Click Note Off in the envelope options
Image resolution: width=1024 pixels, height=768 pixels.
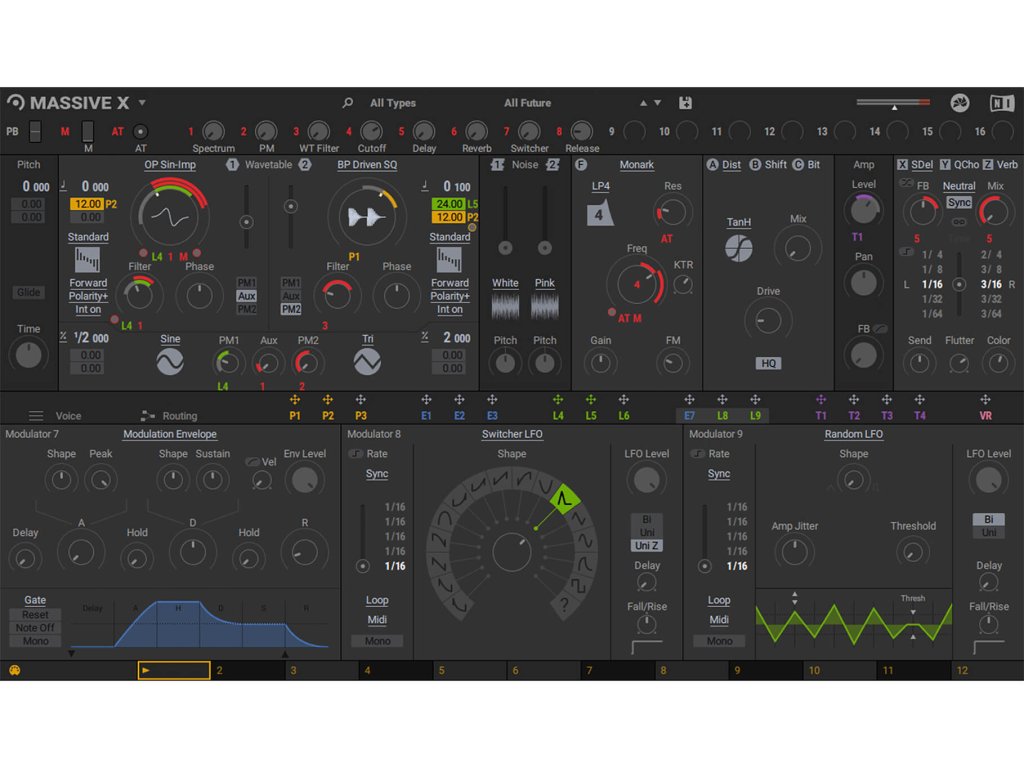35,628
